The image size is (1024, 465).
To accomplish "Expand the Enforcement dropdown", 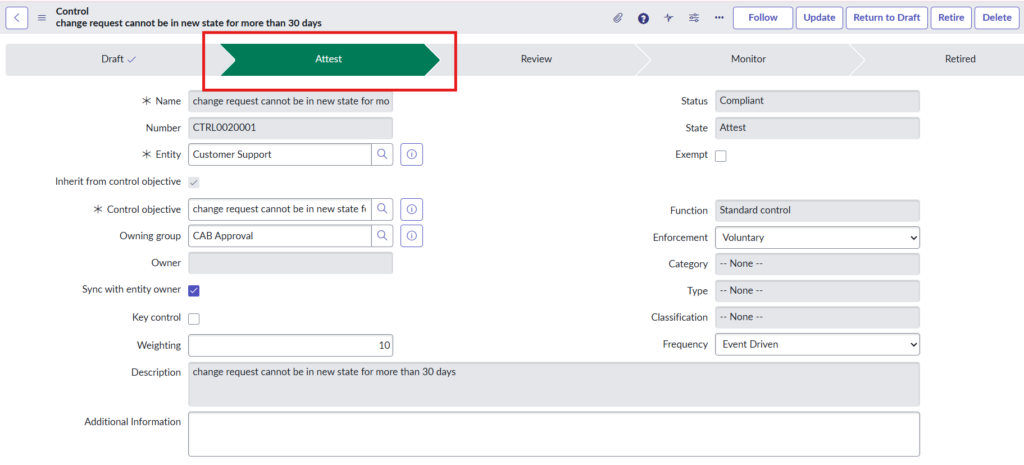I will coord(817,238).
